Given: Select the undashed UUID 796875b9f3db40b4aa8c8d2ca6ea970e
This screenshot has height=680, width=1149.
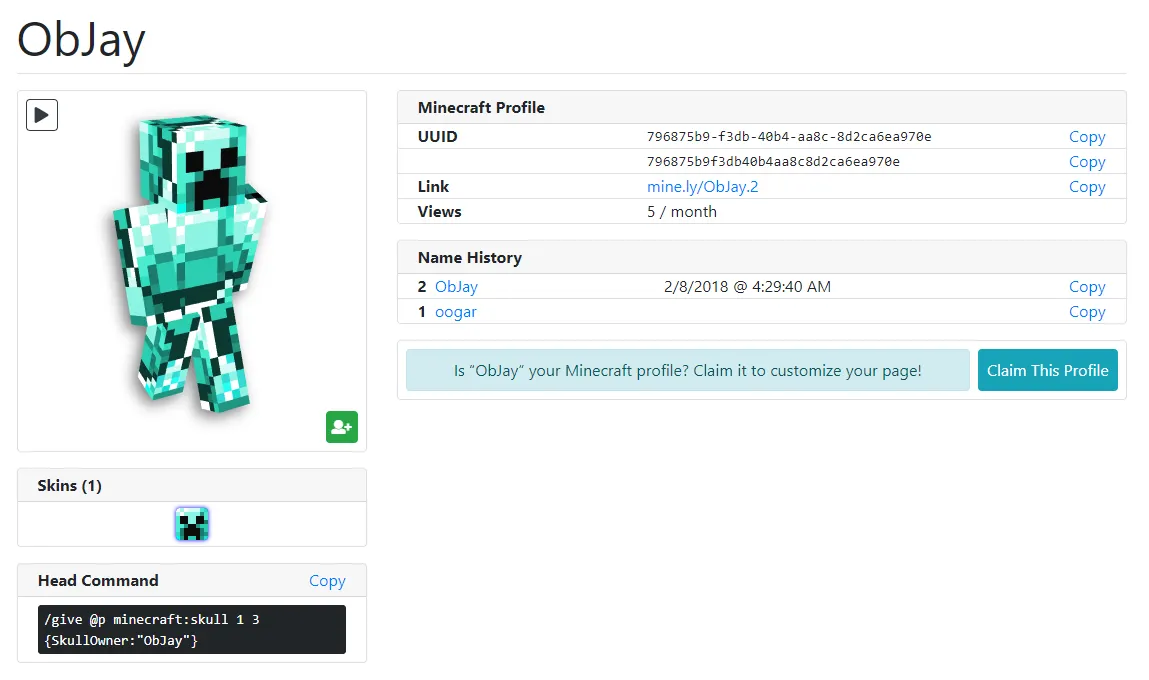Looking at the screenshot, I should (773, 162).
